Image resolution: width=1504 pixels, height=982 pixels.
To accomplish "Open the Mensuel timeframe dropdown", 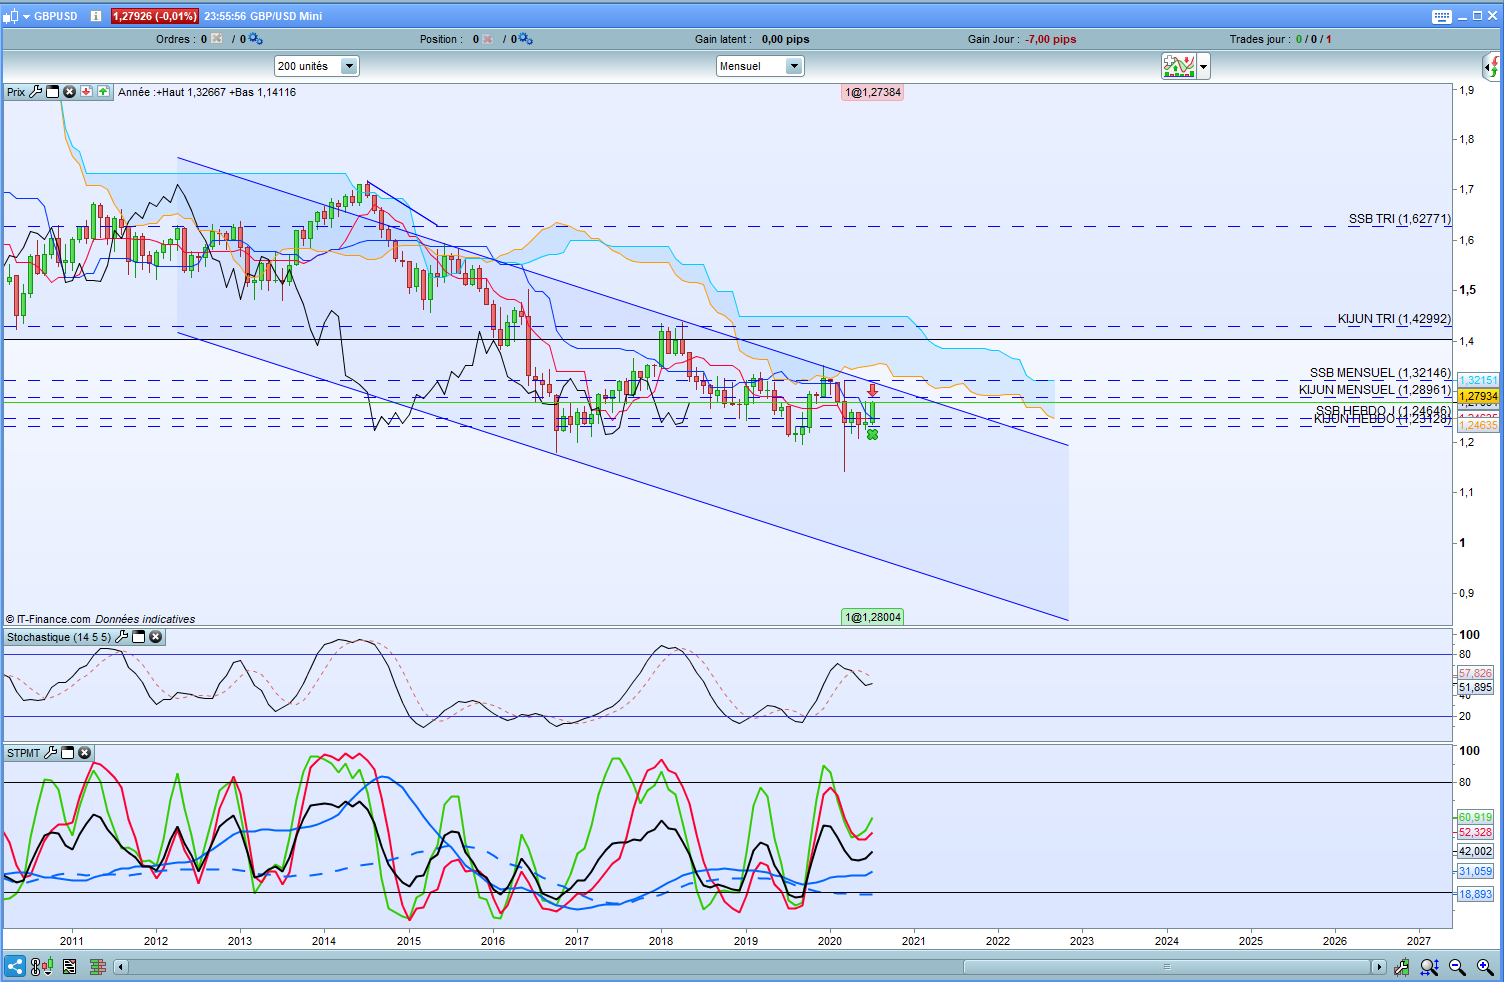I will coord(760,66).
